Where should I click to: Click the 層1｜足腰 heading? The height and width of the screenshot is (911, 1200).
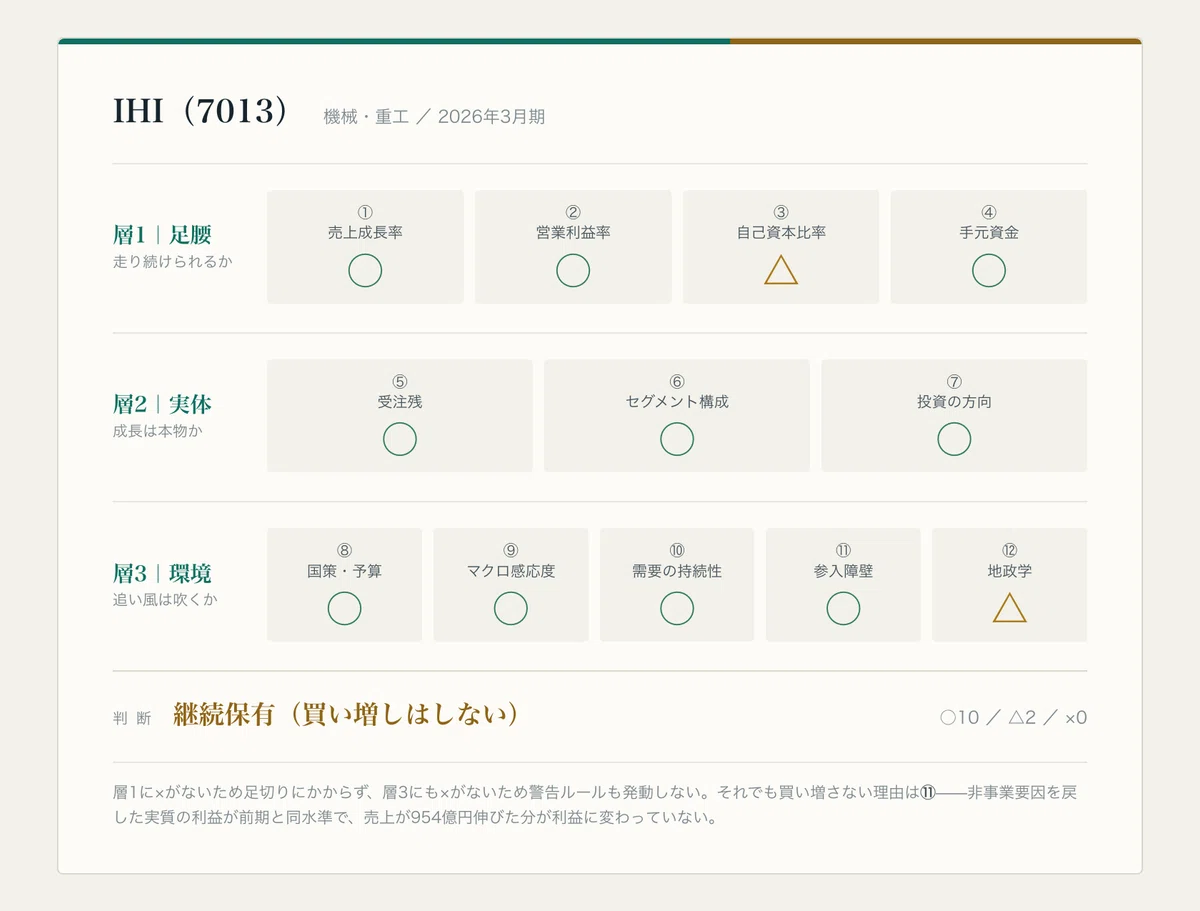tap(162, 235)
